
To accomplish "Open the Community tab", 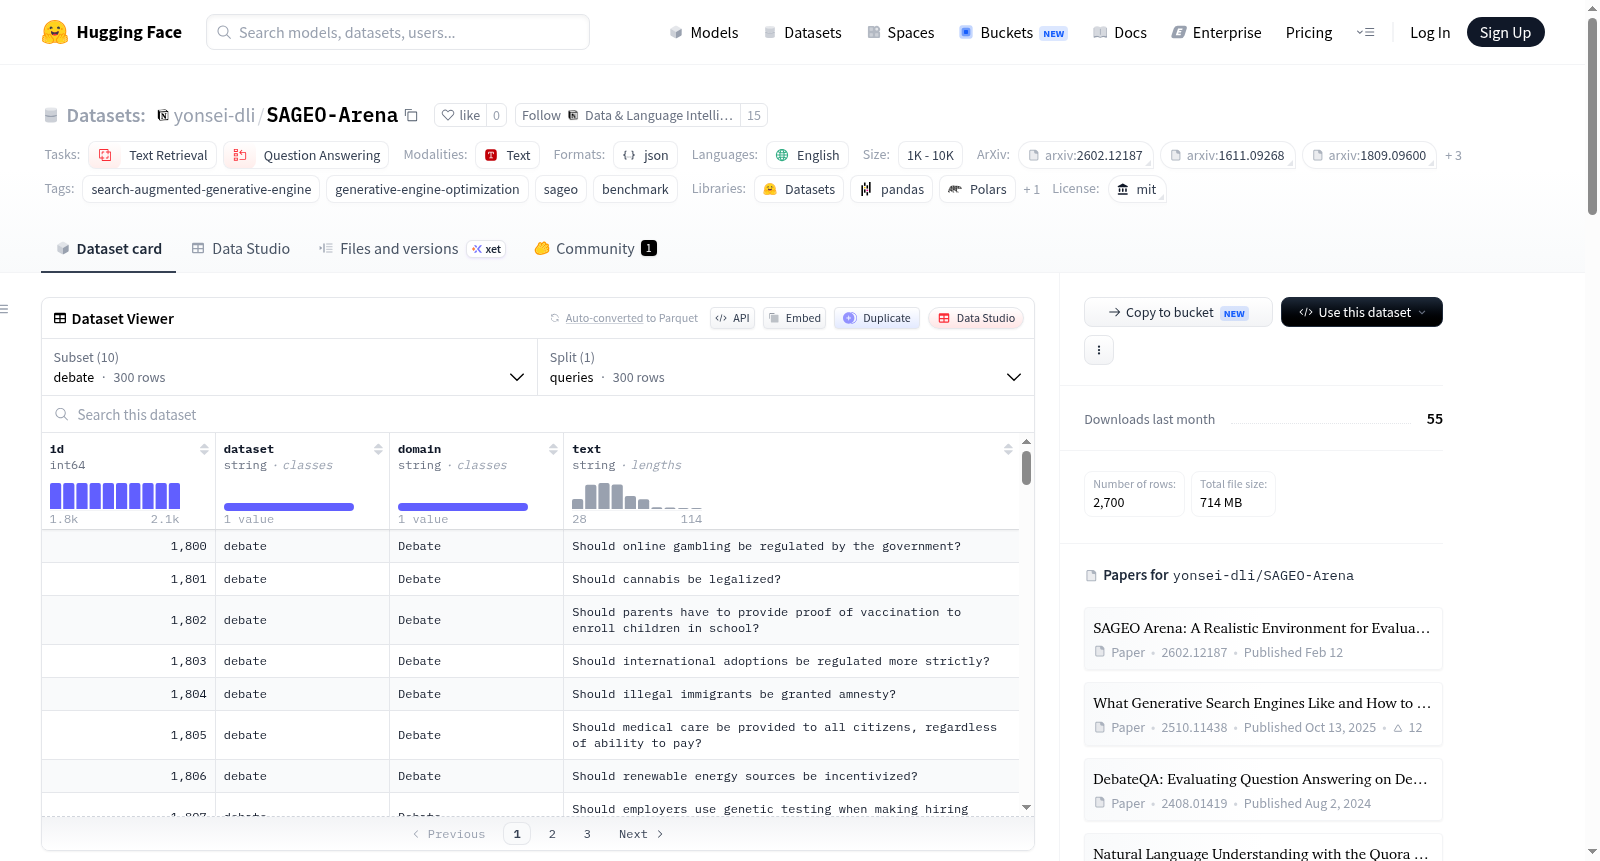I will coord(596,248).
